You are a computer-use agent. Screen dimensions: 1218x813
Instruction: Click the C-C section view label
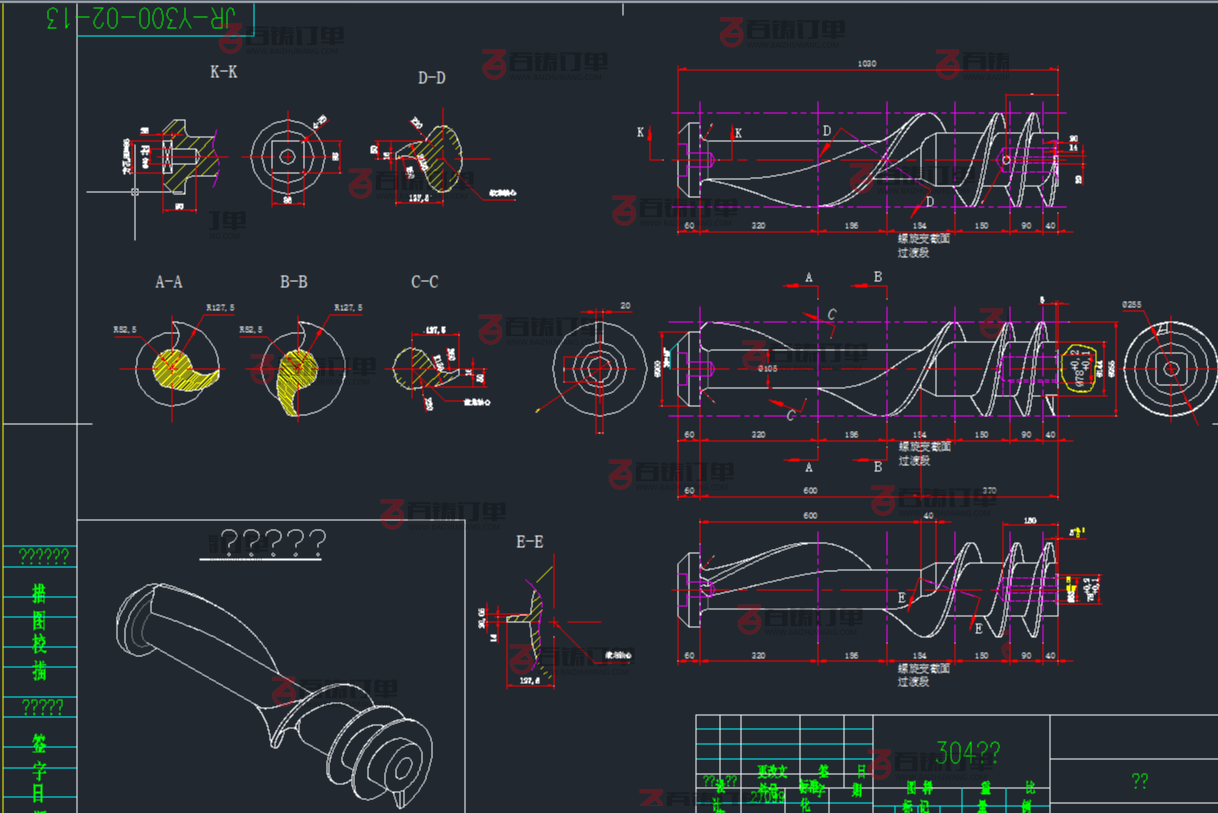point(424,282)
